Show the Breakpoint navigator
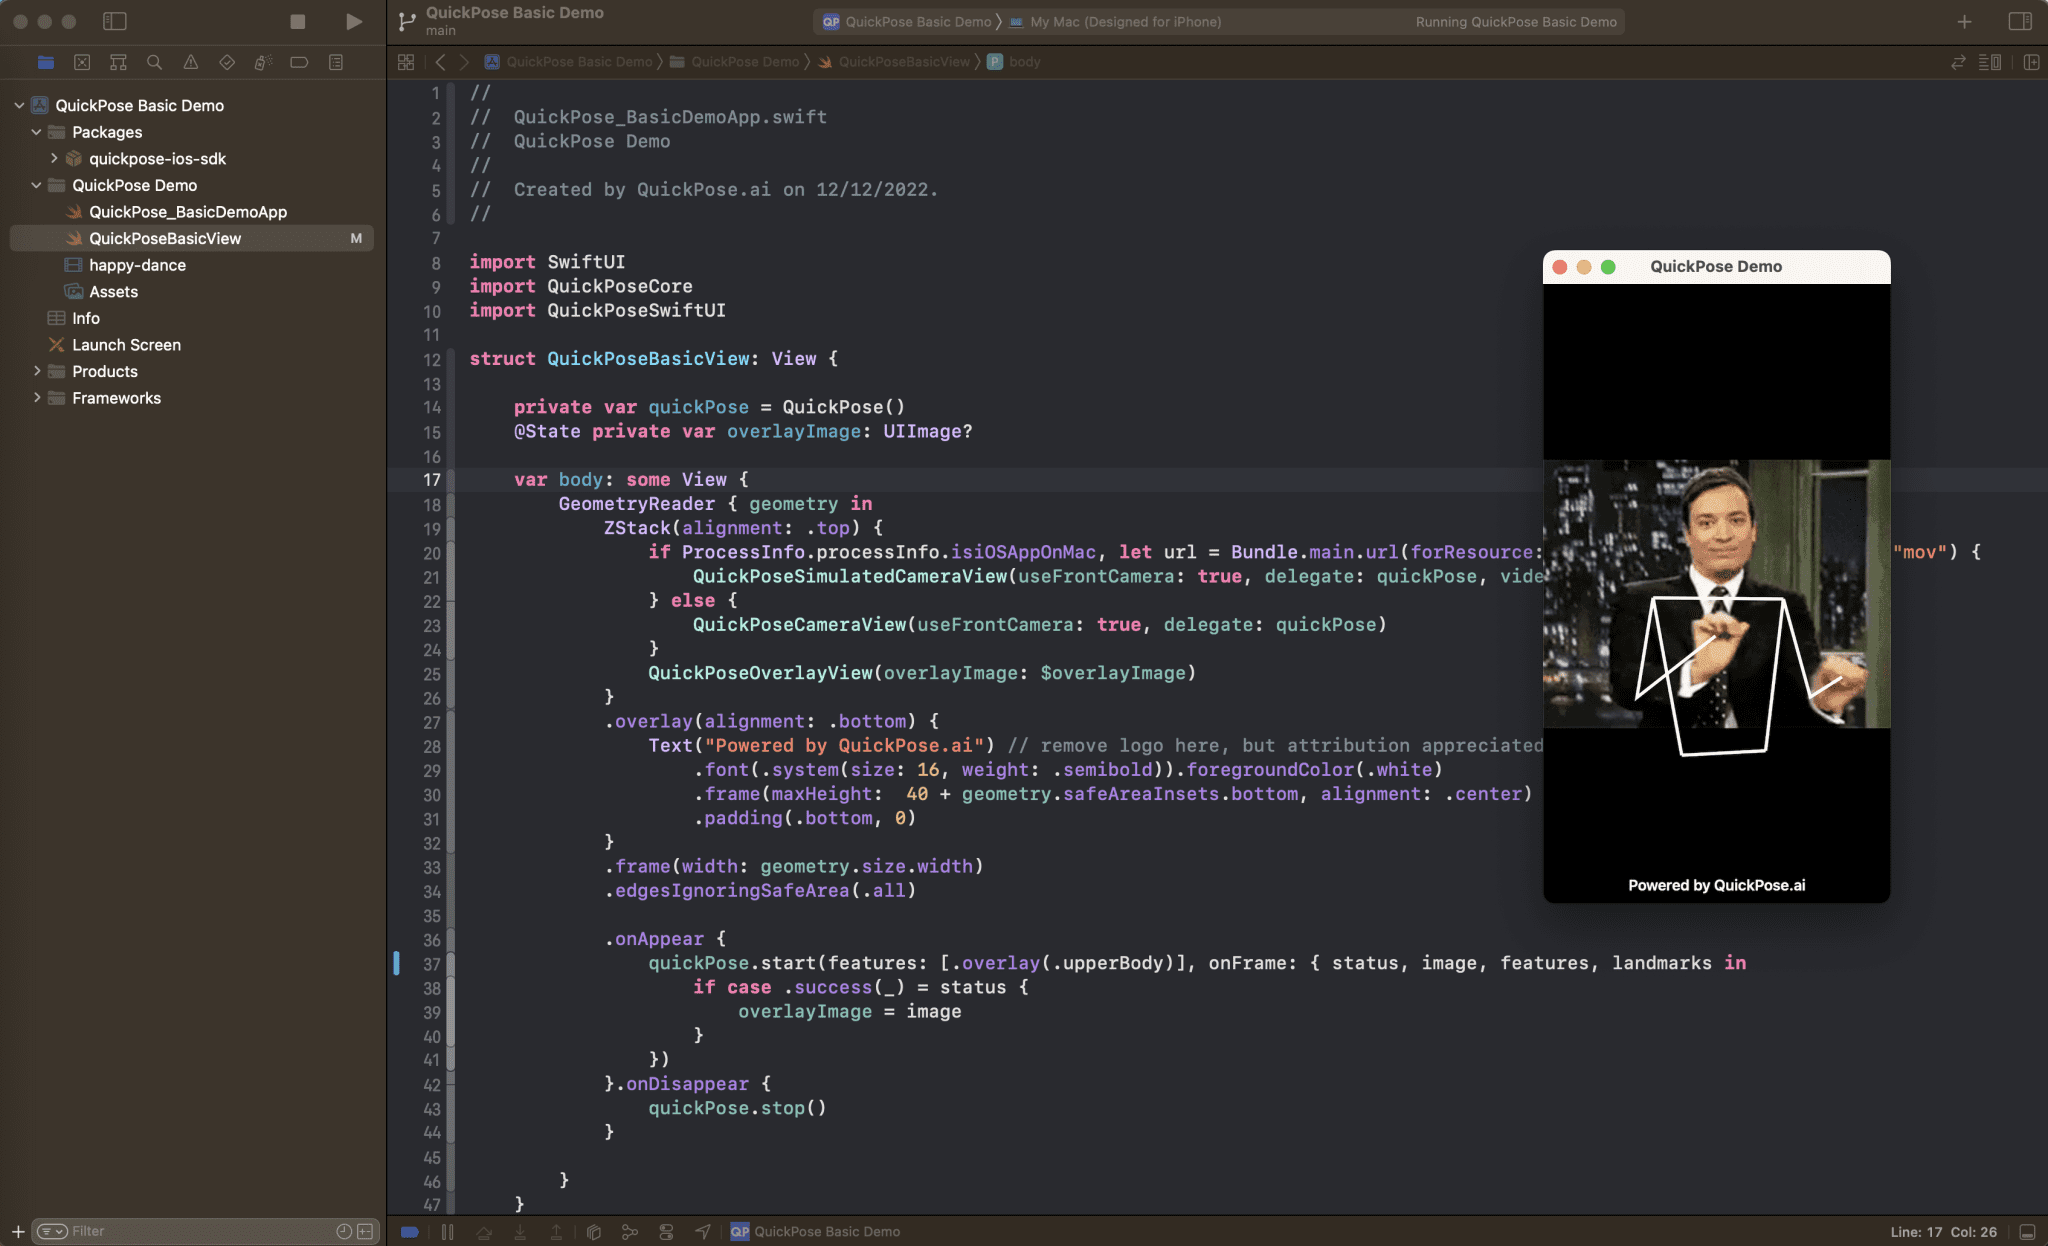2048x1246 pixels. (x=299, y=62)
